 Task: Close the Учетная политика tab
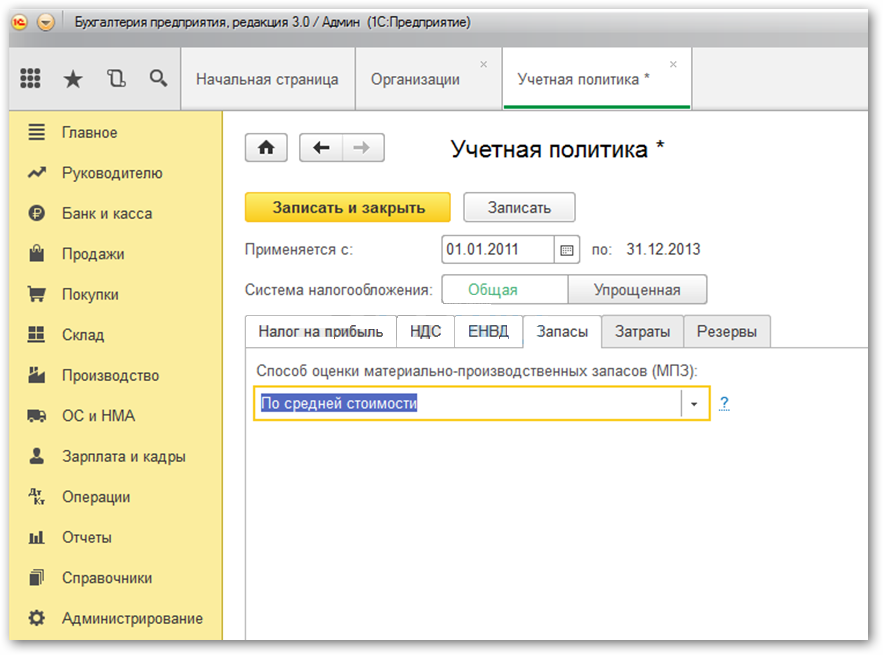(x=673, y=64)
